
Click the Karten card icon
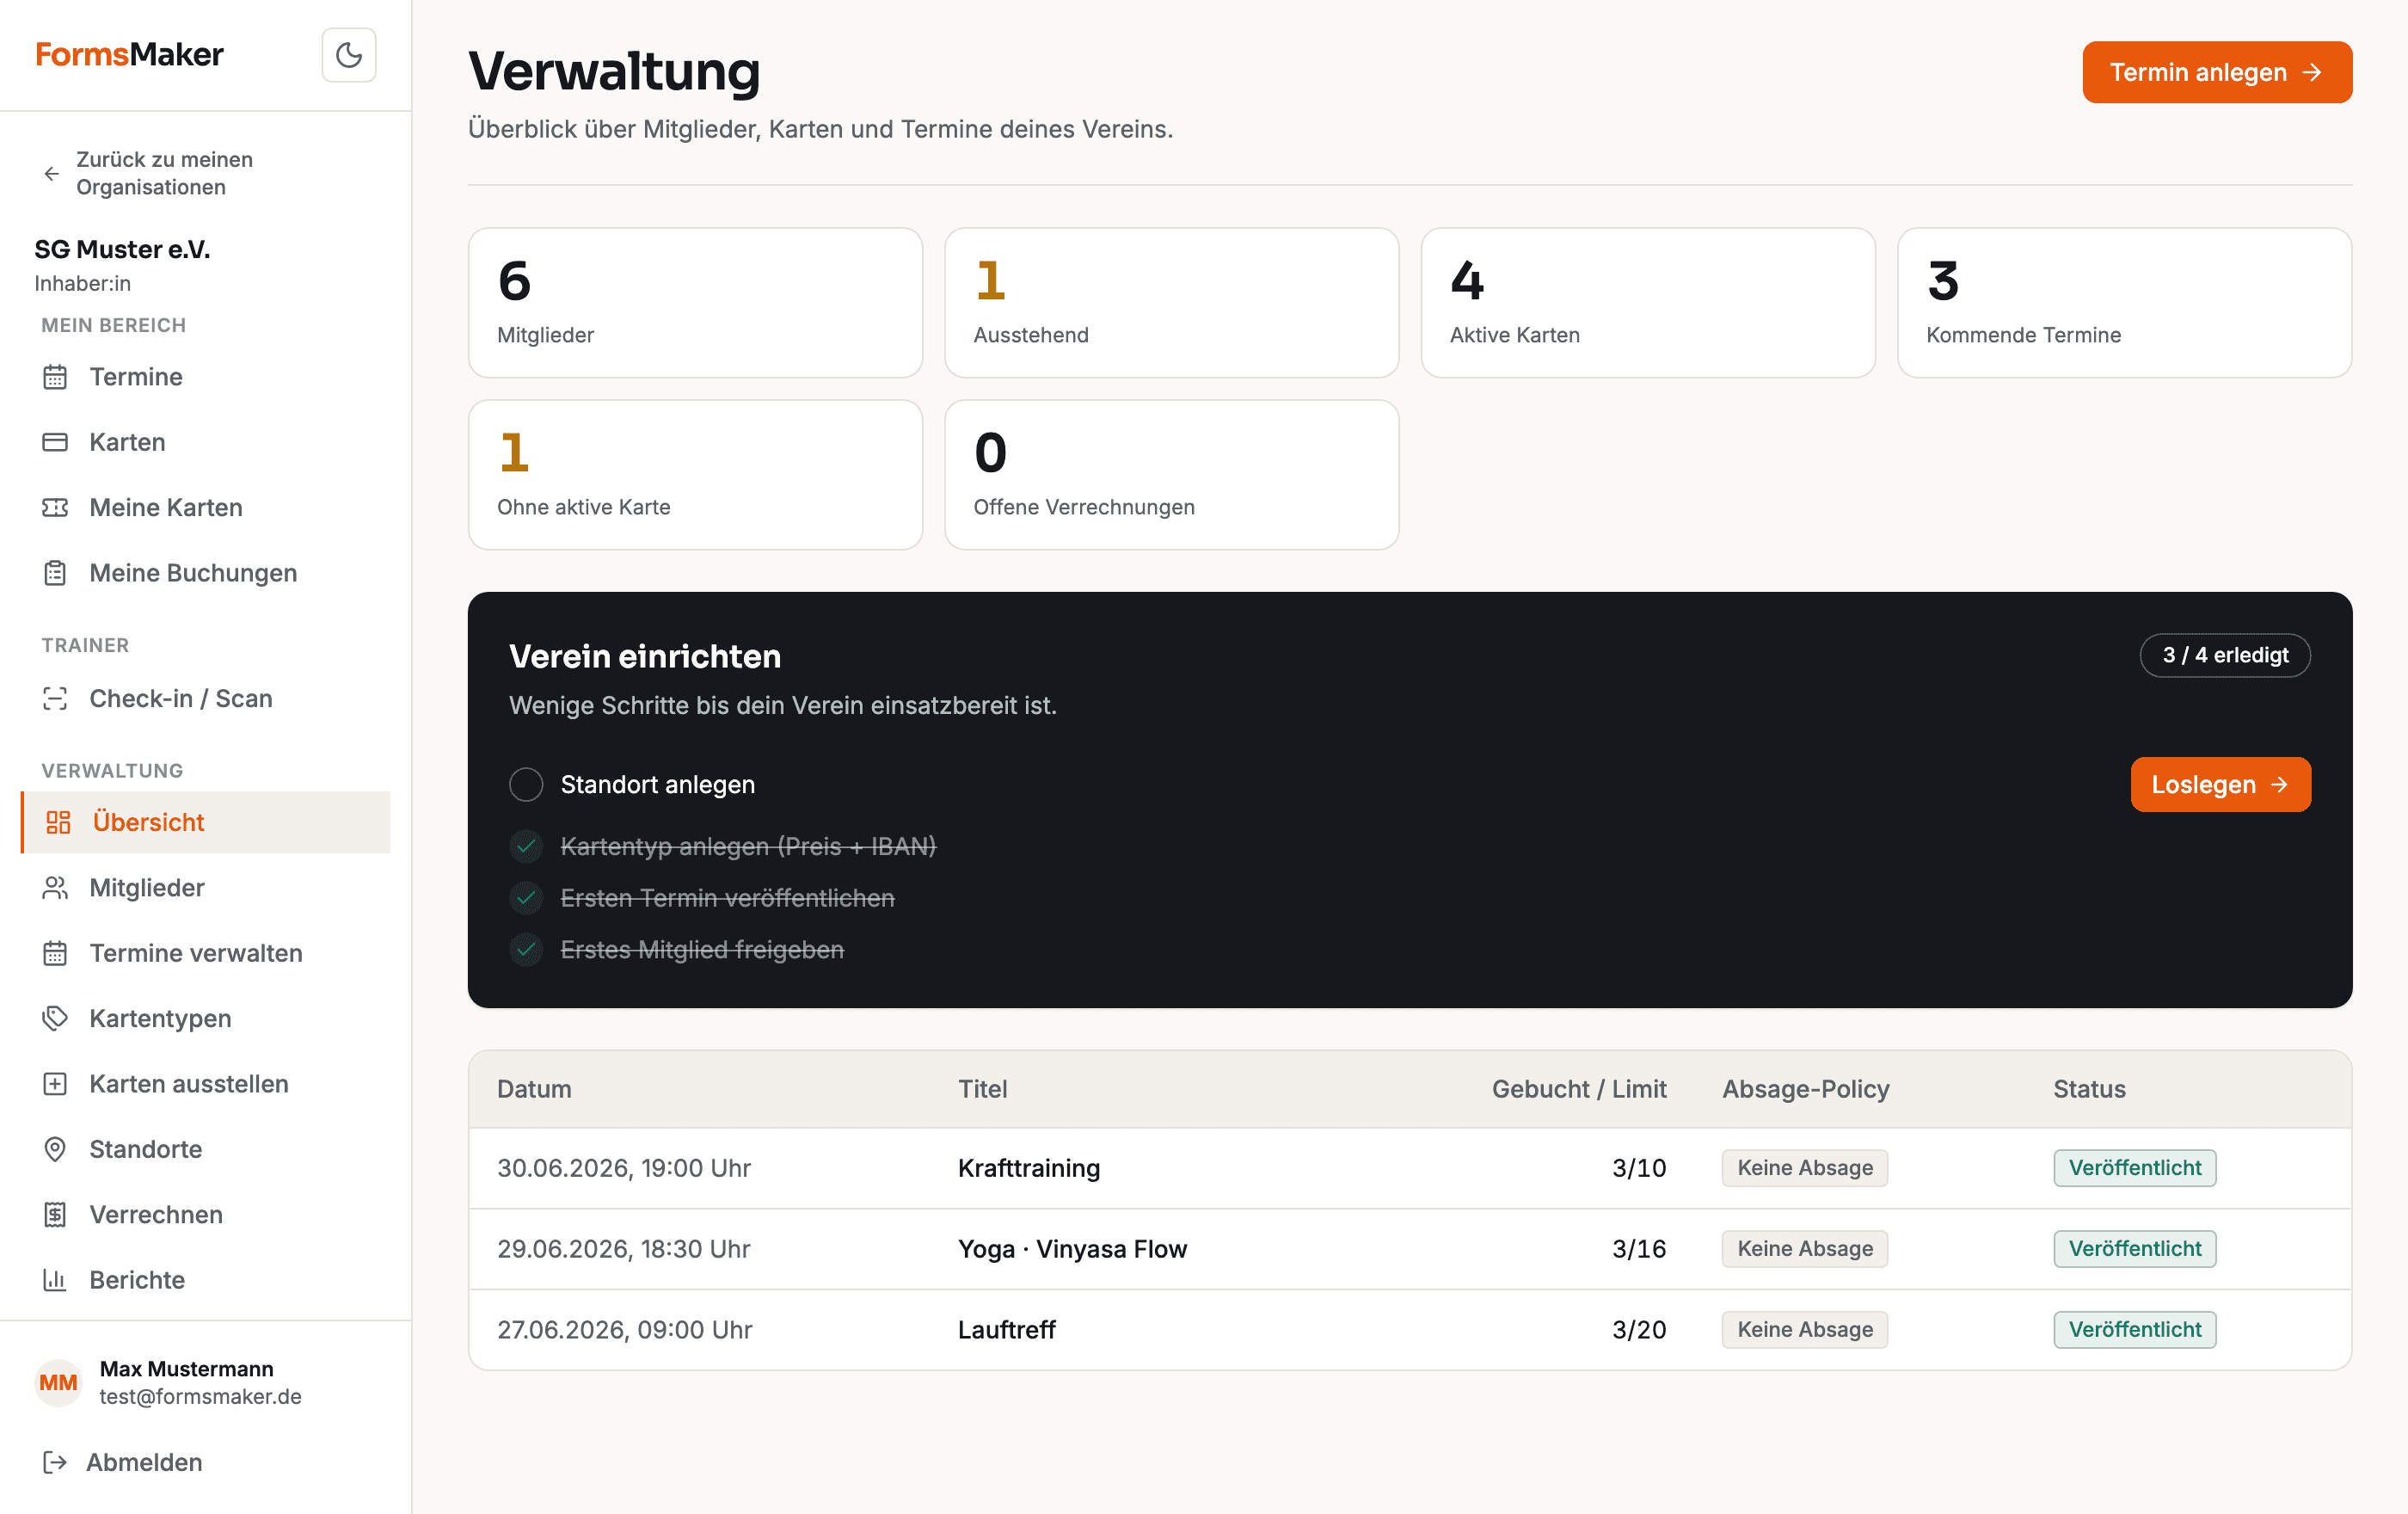point(55,442)
